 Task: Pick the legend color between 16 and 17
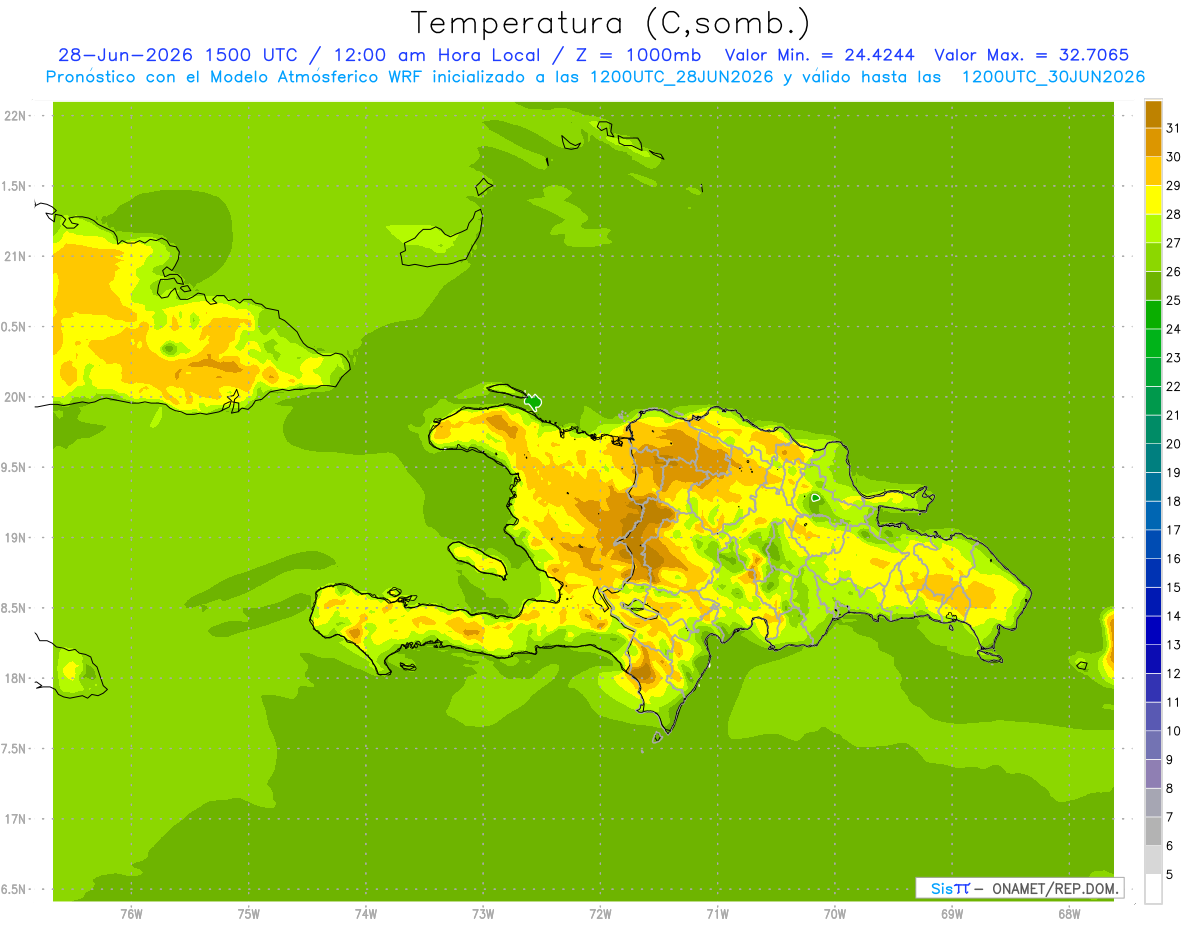[x=1153, y=544]
